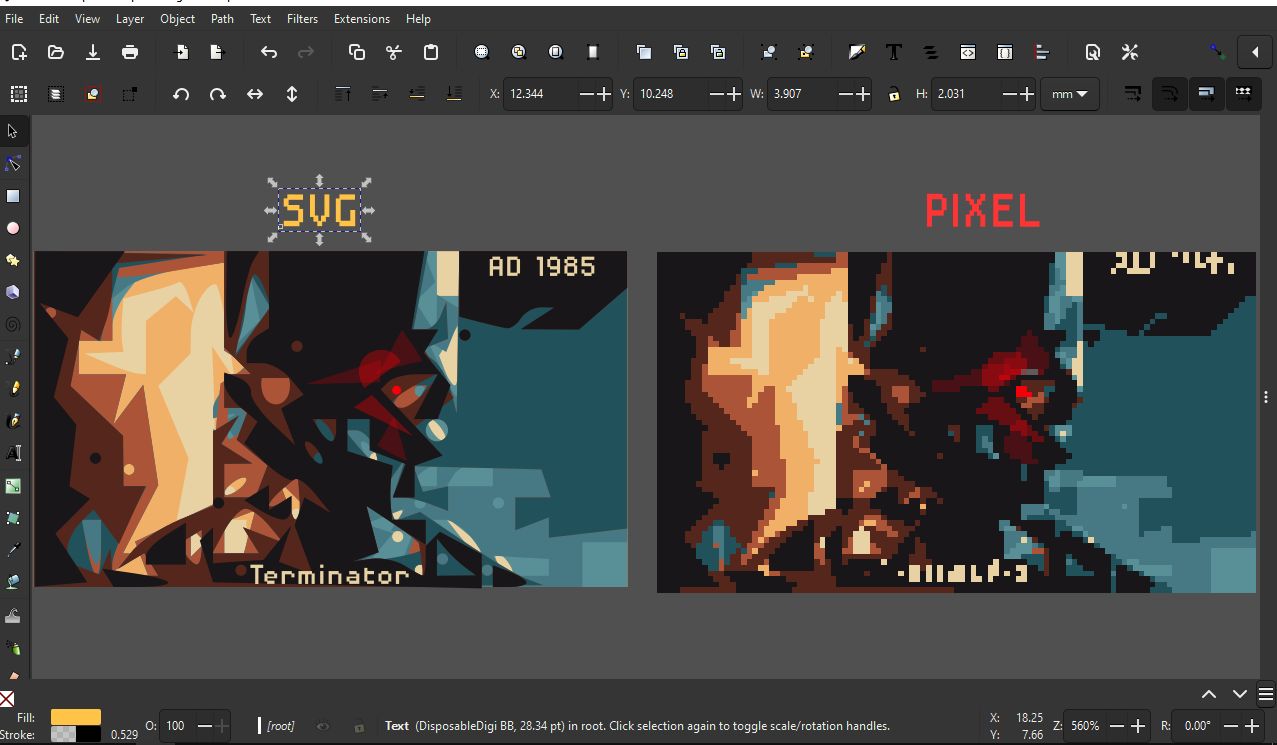1277x745 pixels.
Task: Toggle scale stroke width with object
Action: tap(1132, 94)
